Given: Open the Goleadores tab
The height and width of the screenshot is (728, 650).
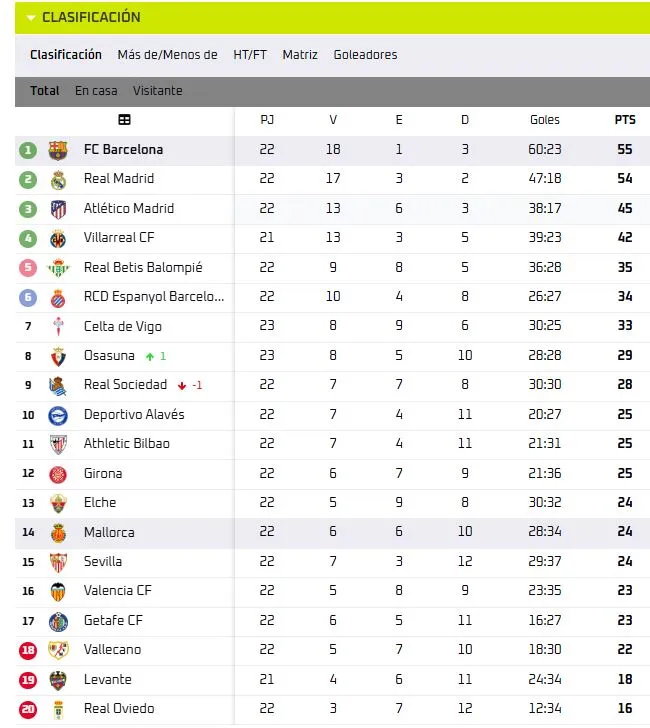Looking at the screenshot, I should point(365,55).
